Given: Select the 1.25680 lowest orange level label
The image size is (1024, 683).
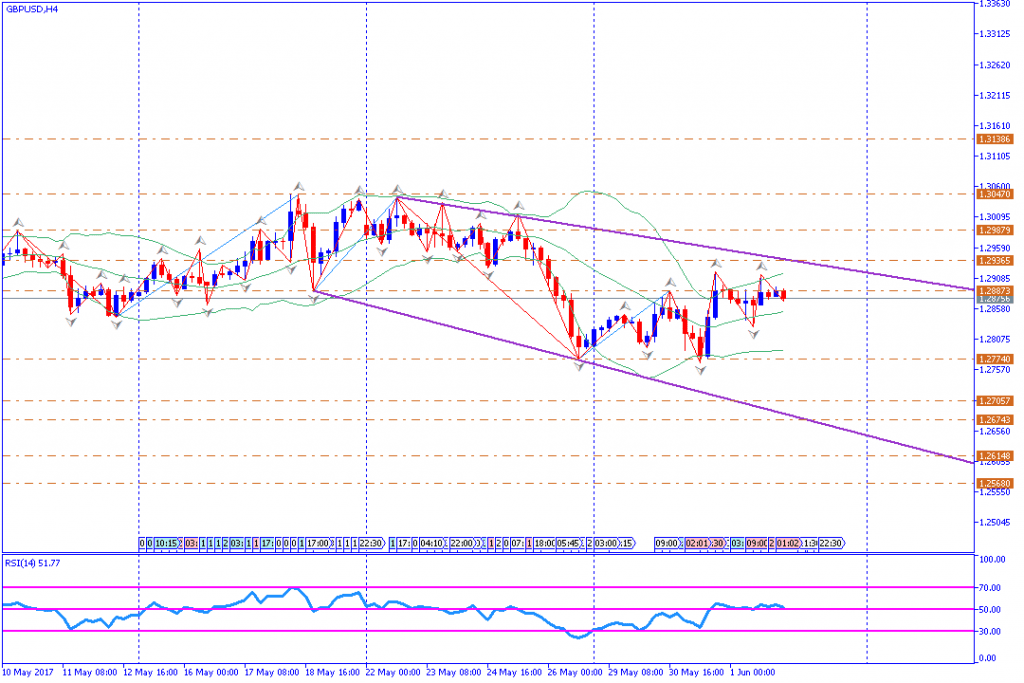Looking at the screenshot, I should coord(993,483).
